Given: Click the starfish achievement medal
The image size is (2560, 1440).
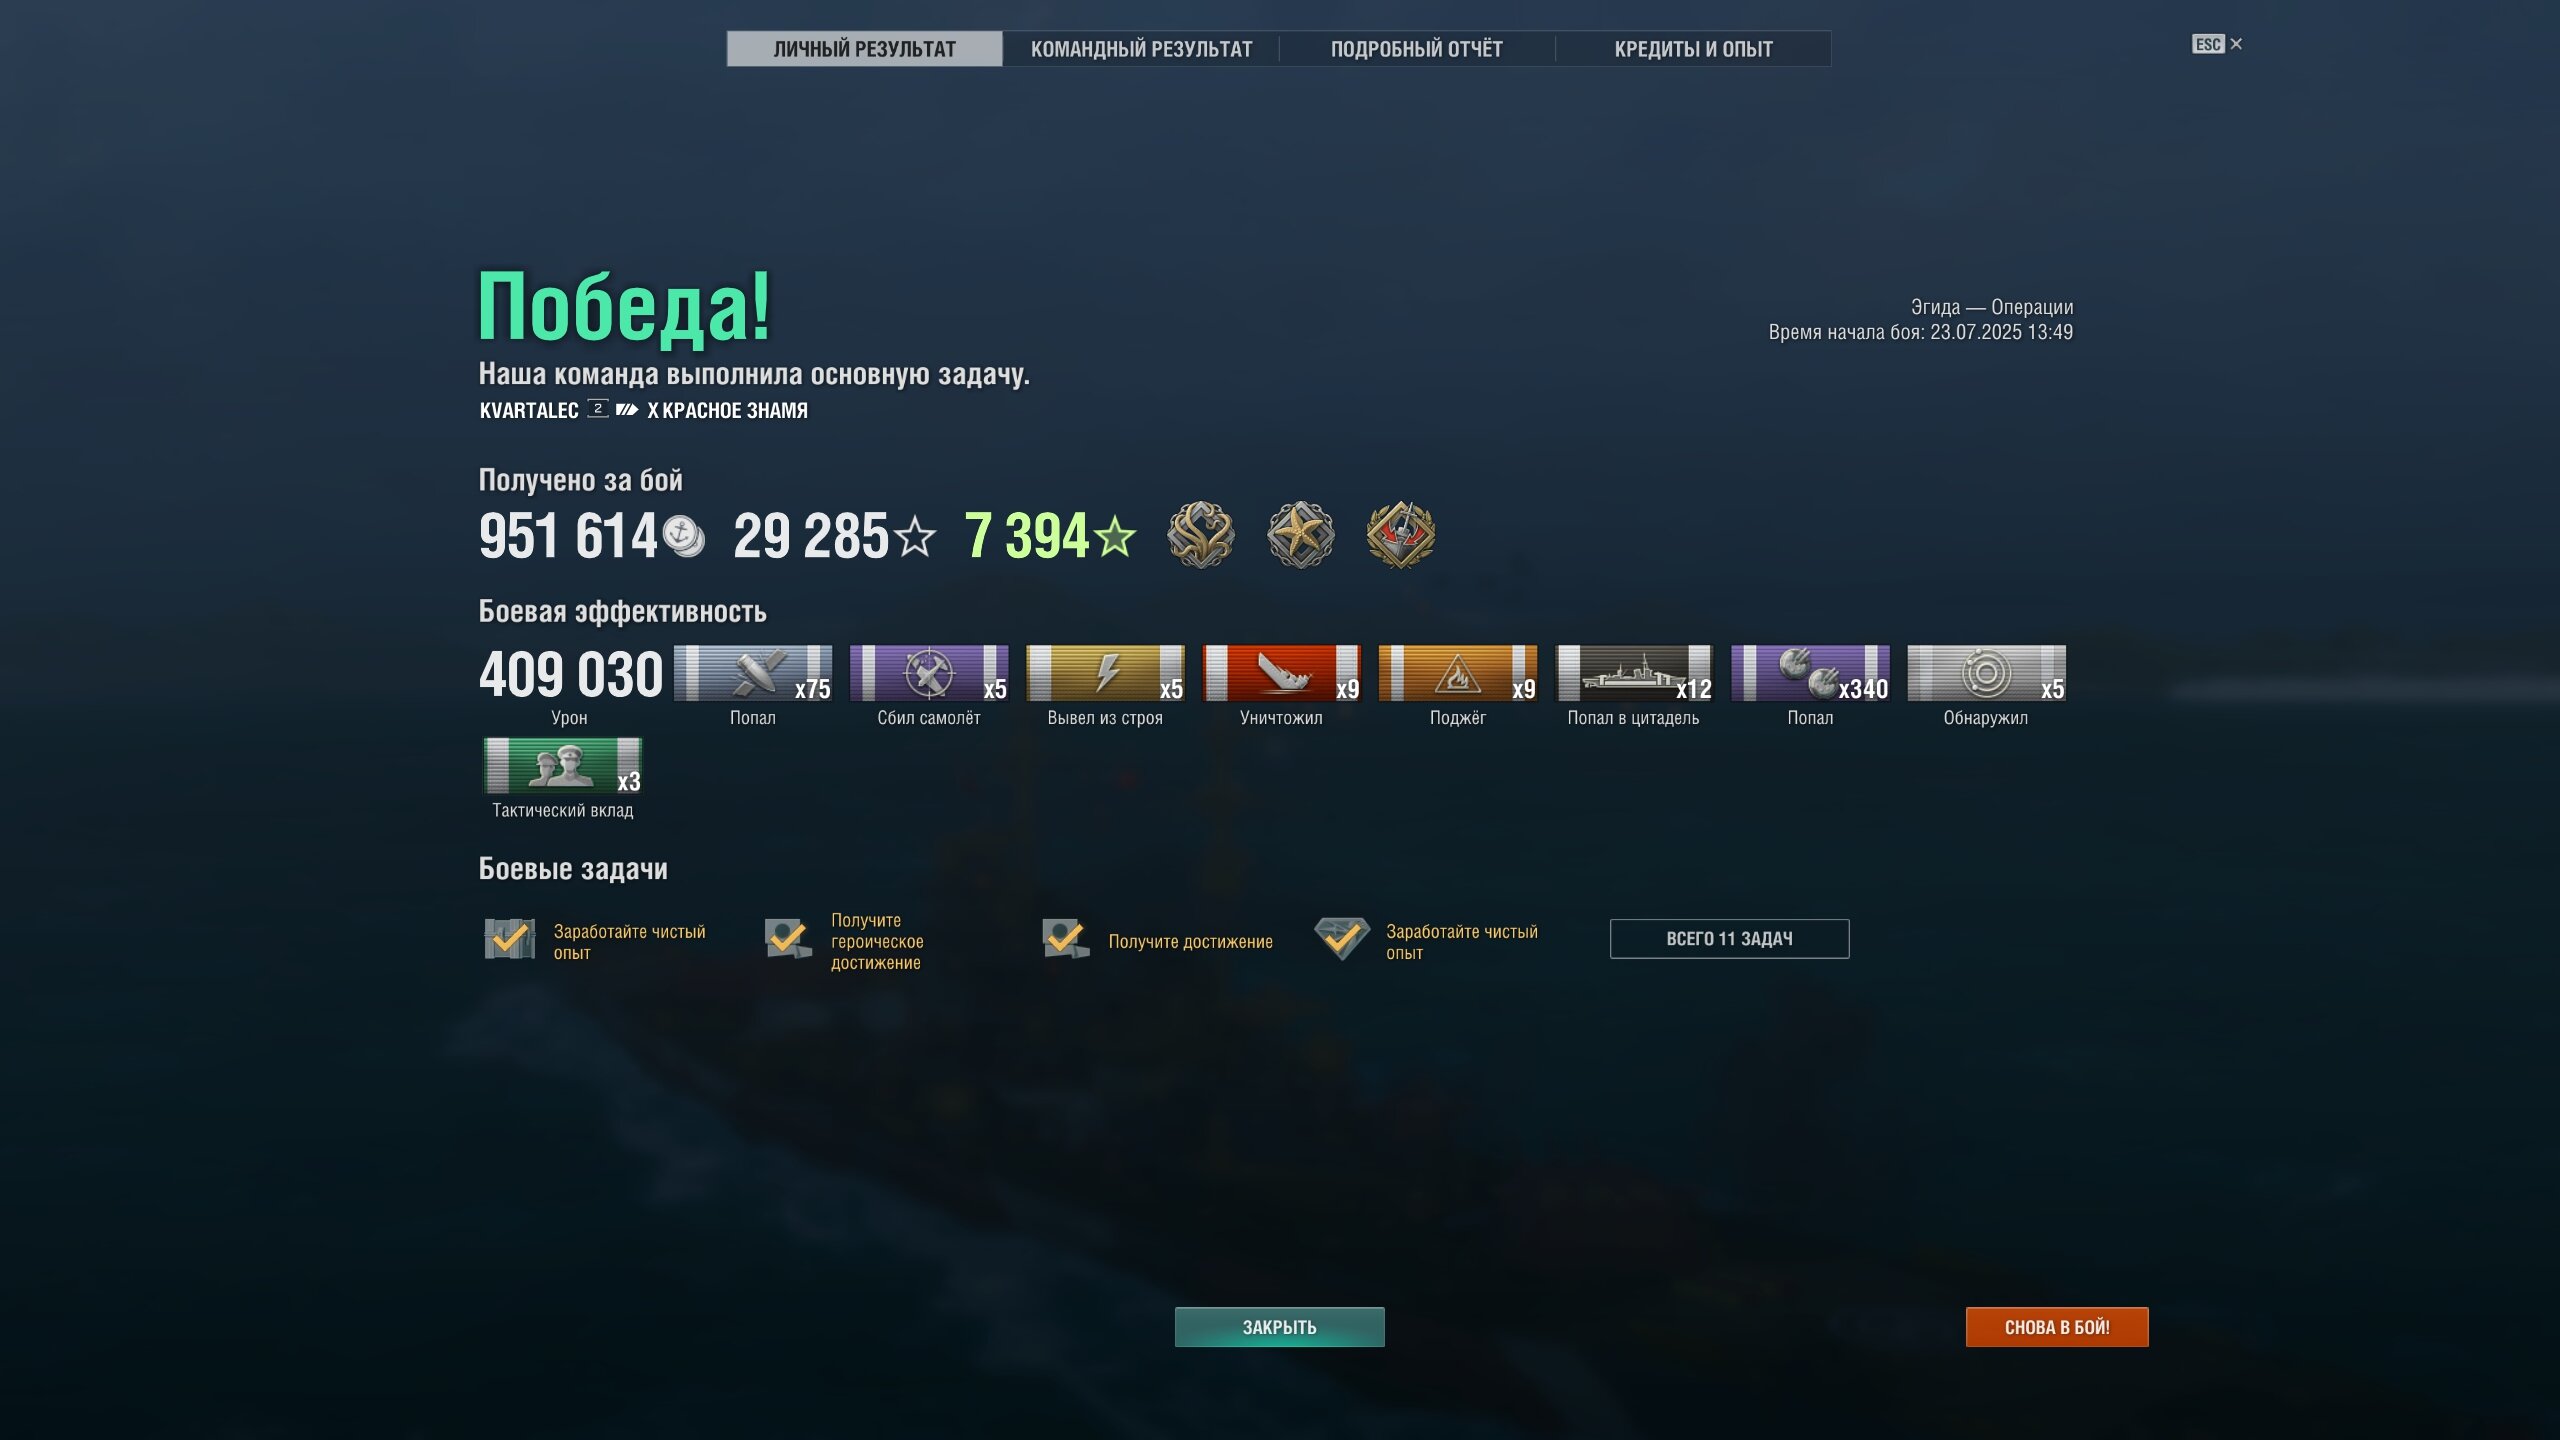Looking at the screenshot, I should click(x=1301, y=535).
